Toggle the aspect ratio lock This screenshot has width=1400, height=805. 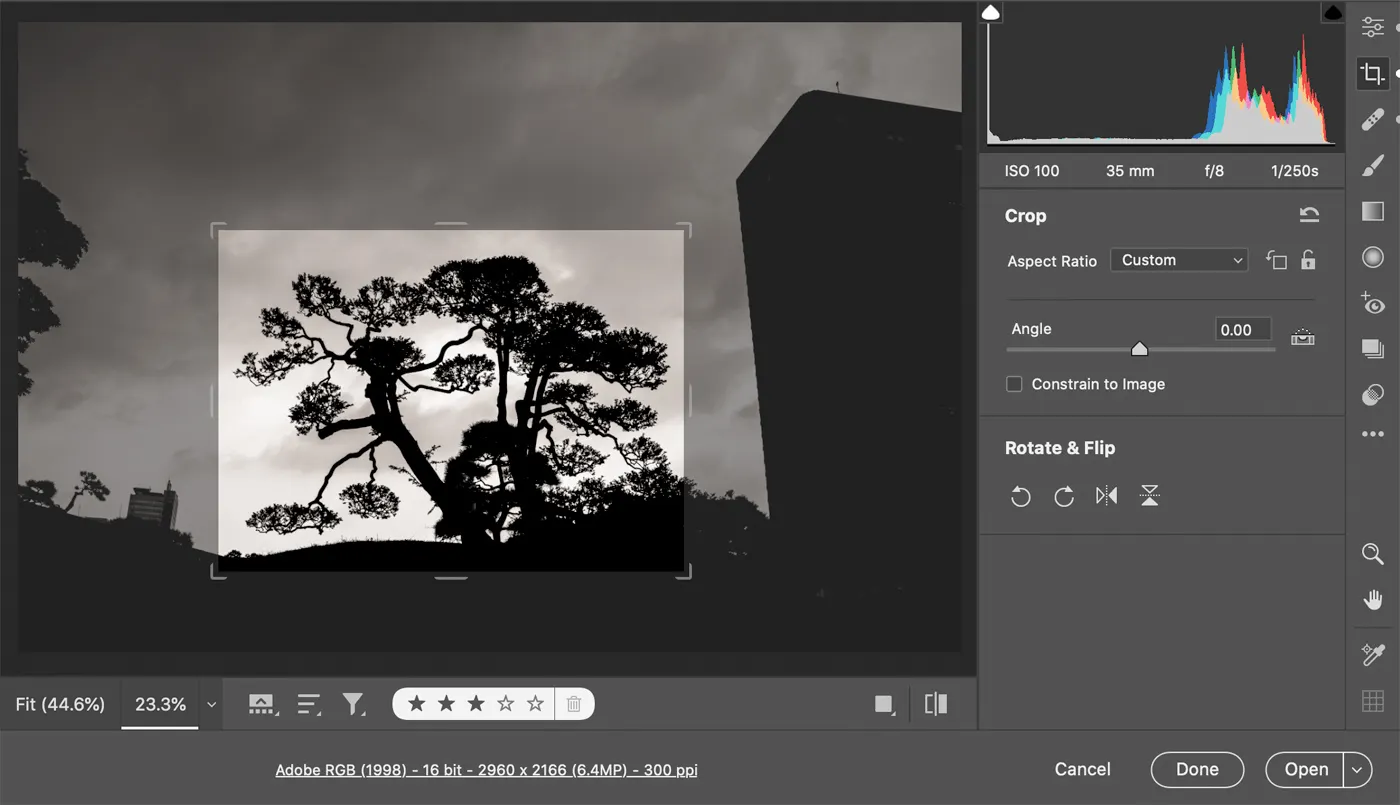pyautogui.click(x=1308, y=260)
